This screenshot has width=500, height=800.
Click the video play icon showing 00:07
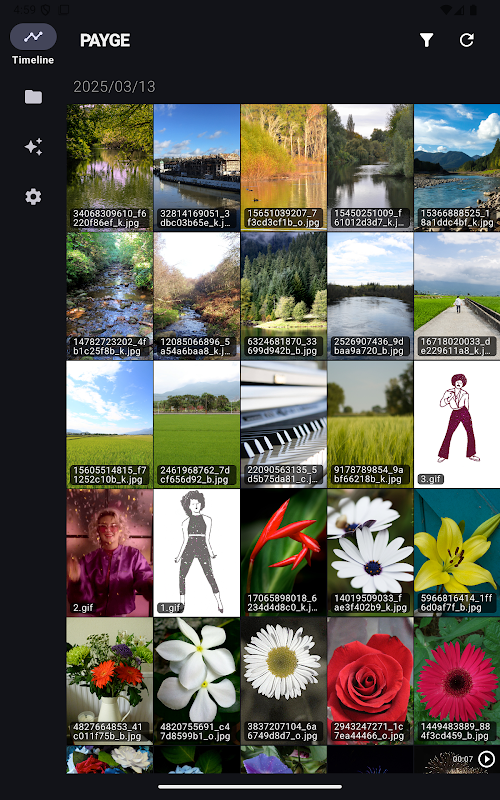click(x=486, y=759)
